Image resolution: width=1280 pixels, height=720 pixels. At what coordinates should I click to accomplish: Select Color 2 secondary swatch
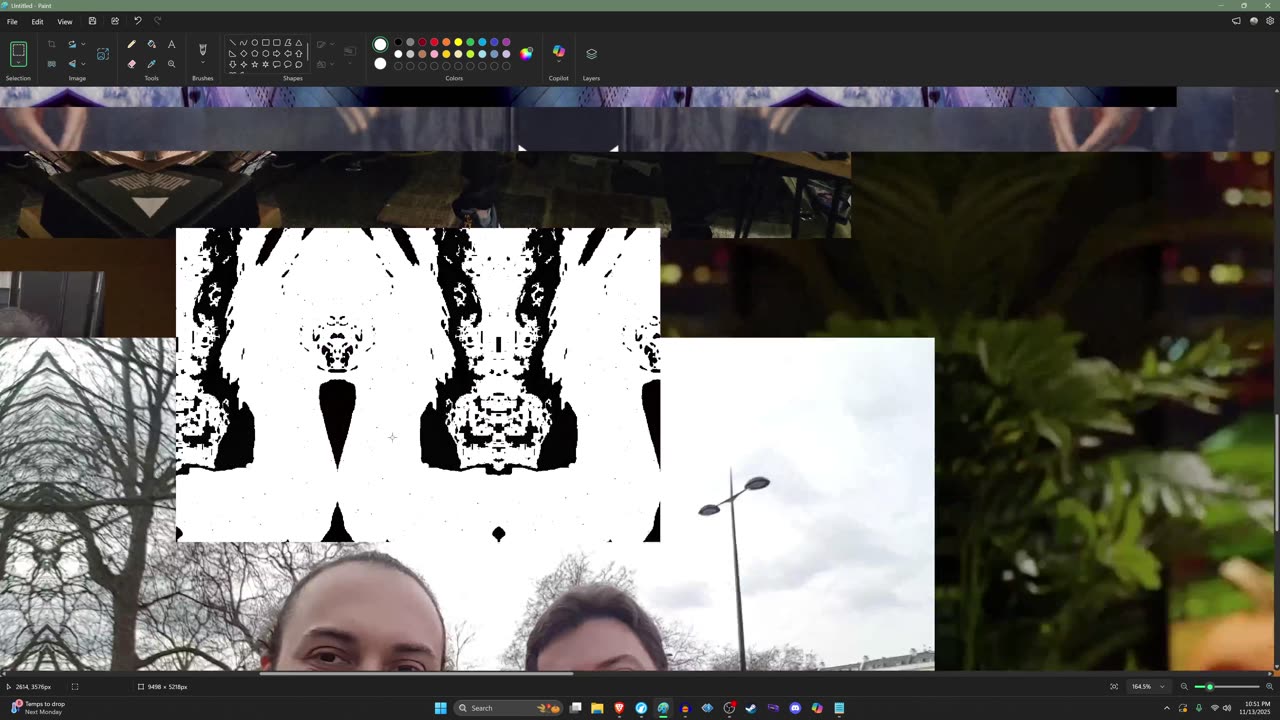(x=380, y=64)
